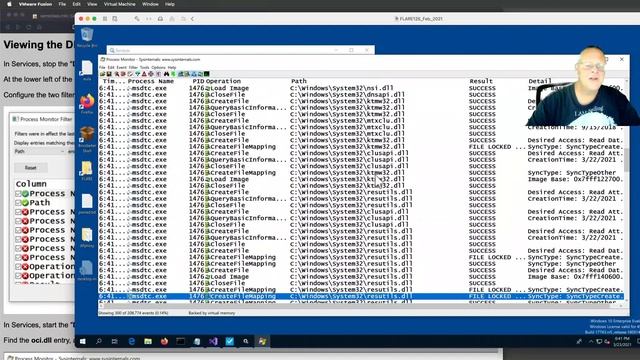Click the highlighted CreateFileMapping resutils.dll row
Image resolution: width=640 pixels, height=360 pixels.
pos(361,296)
